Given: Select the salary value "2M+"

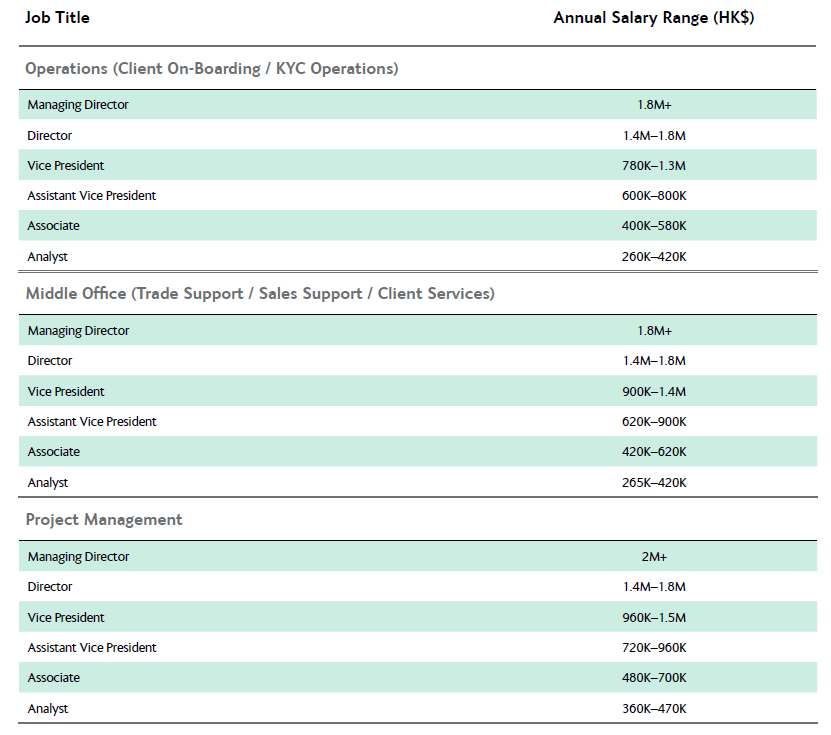Looking at the screenshot, I should [x=654, y=557].
